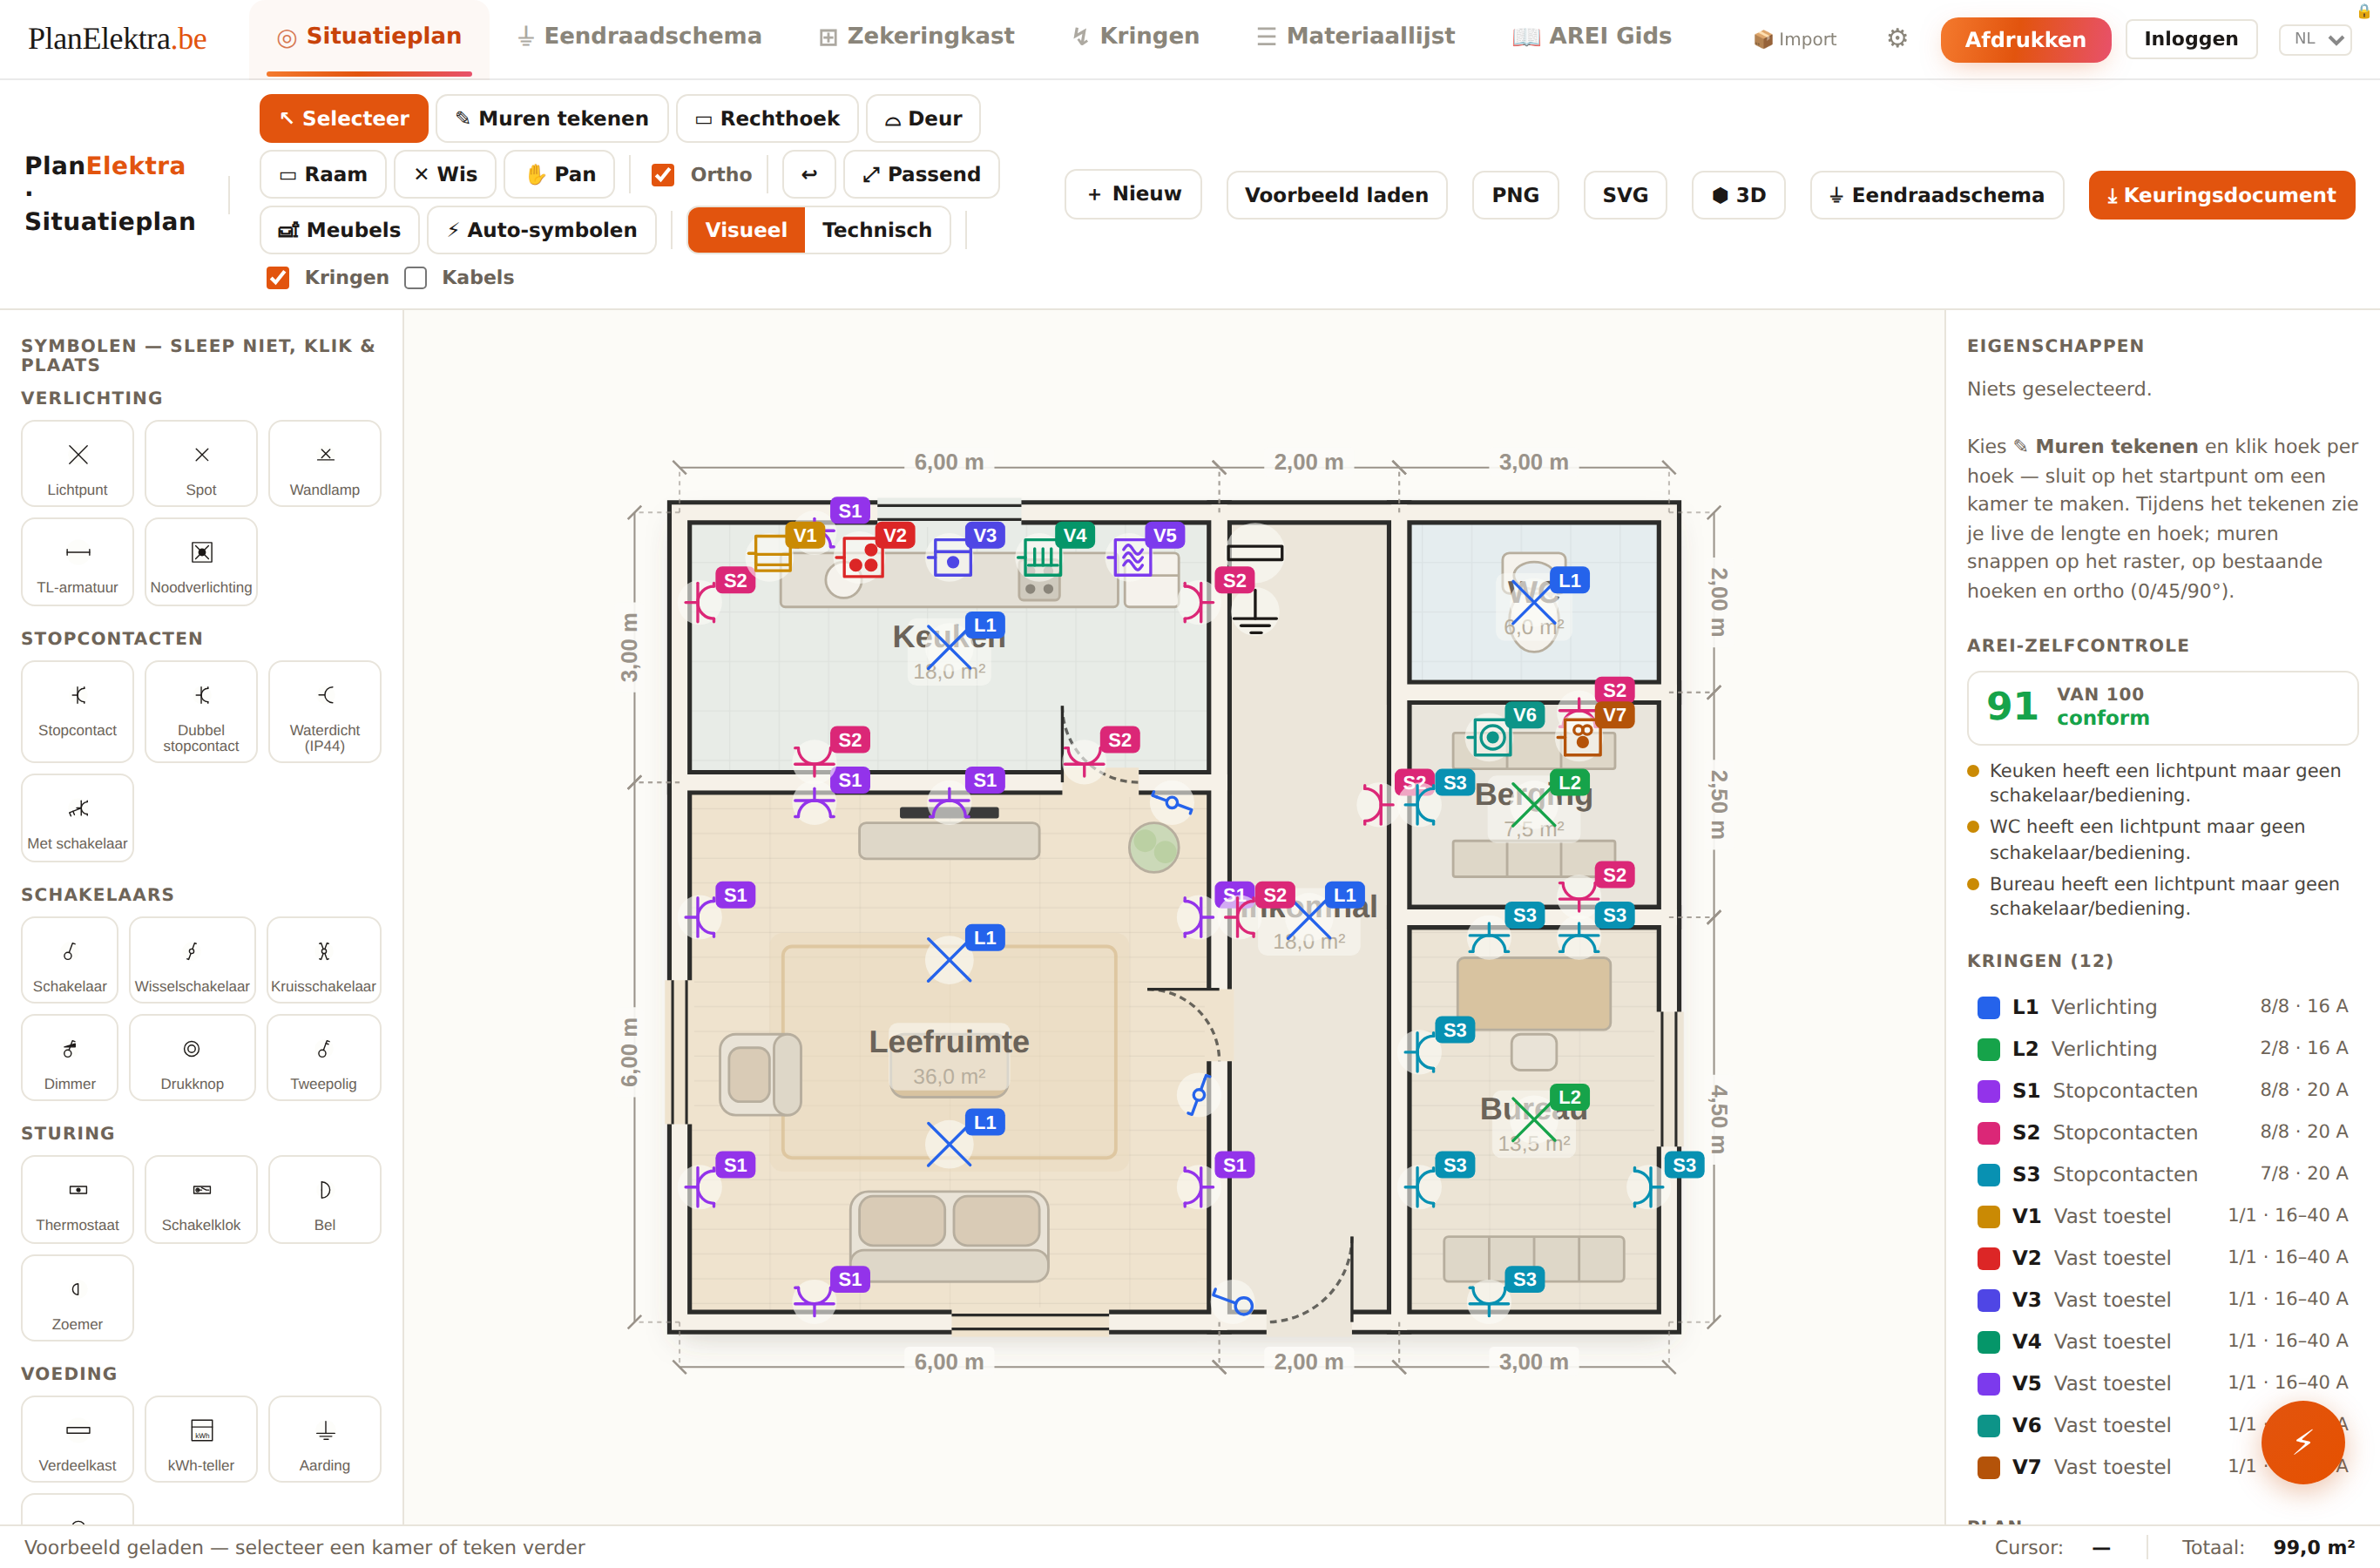Choose the single Stopcontact symbol

point(77,711)
